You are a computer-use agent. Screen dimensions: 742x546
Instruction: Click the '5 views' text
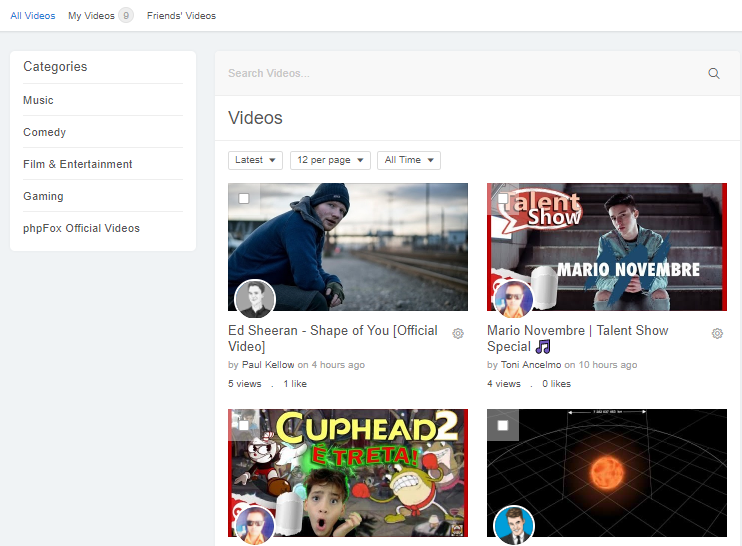[x=245, y=384]
